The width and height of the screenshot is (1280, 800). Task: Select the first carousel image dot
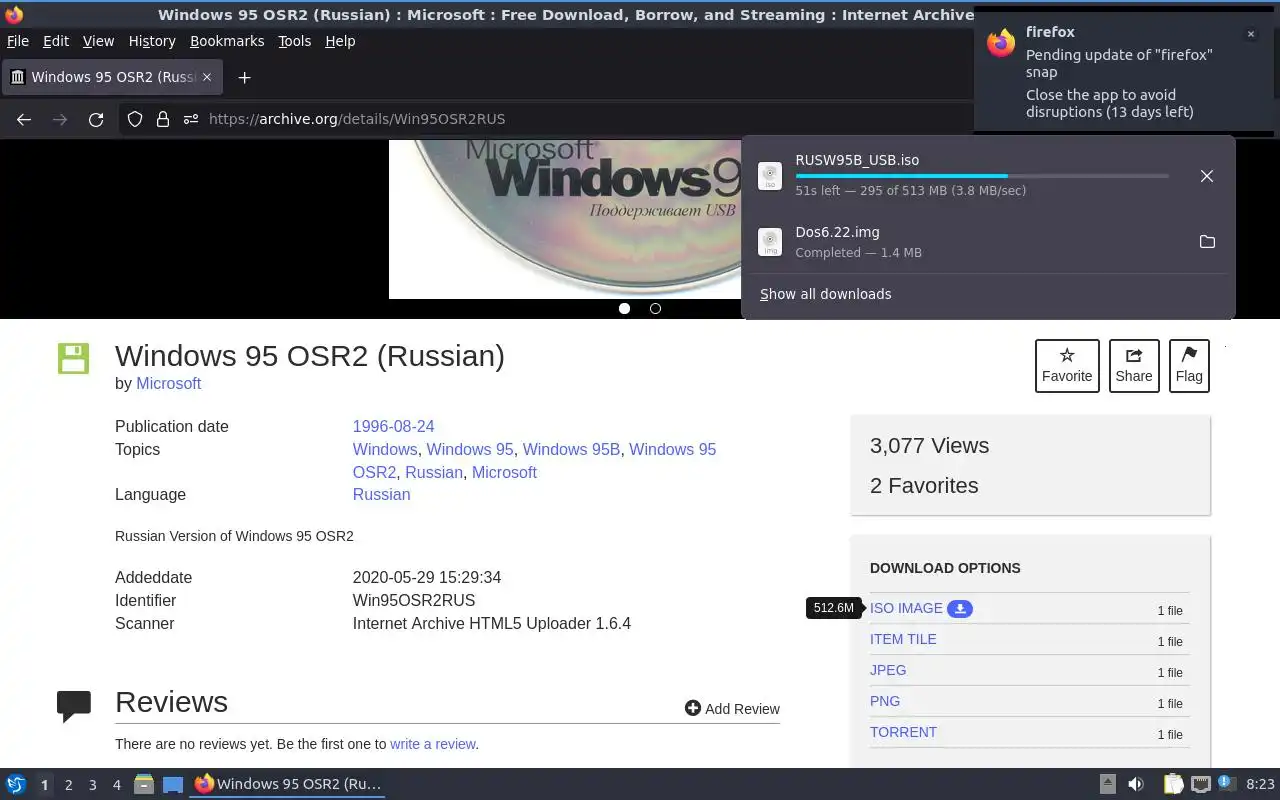click(625, 308)
